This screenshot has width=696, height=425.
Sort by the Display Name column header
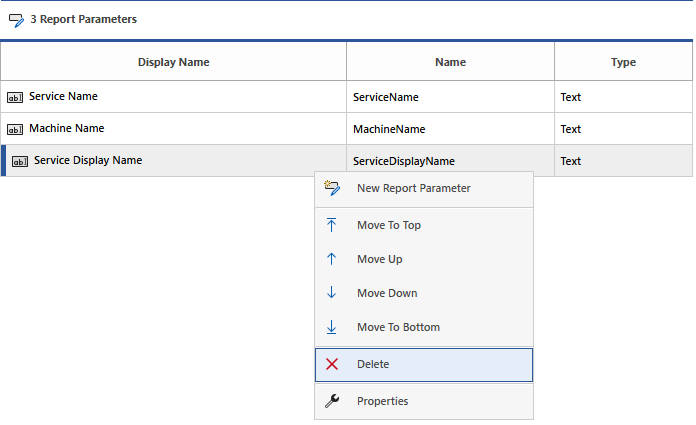(173, 62)
